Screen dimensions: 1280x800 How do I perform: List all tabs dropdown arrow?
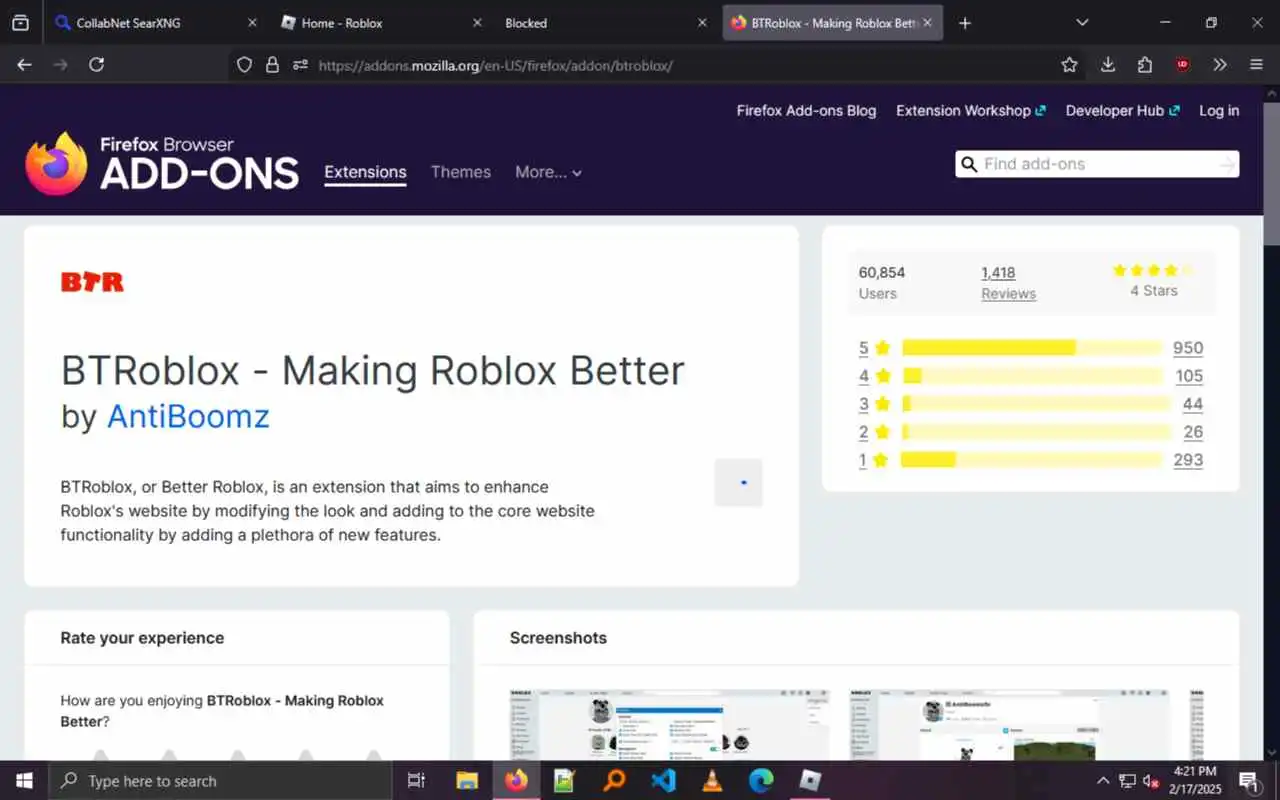(1082, 23)
